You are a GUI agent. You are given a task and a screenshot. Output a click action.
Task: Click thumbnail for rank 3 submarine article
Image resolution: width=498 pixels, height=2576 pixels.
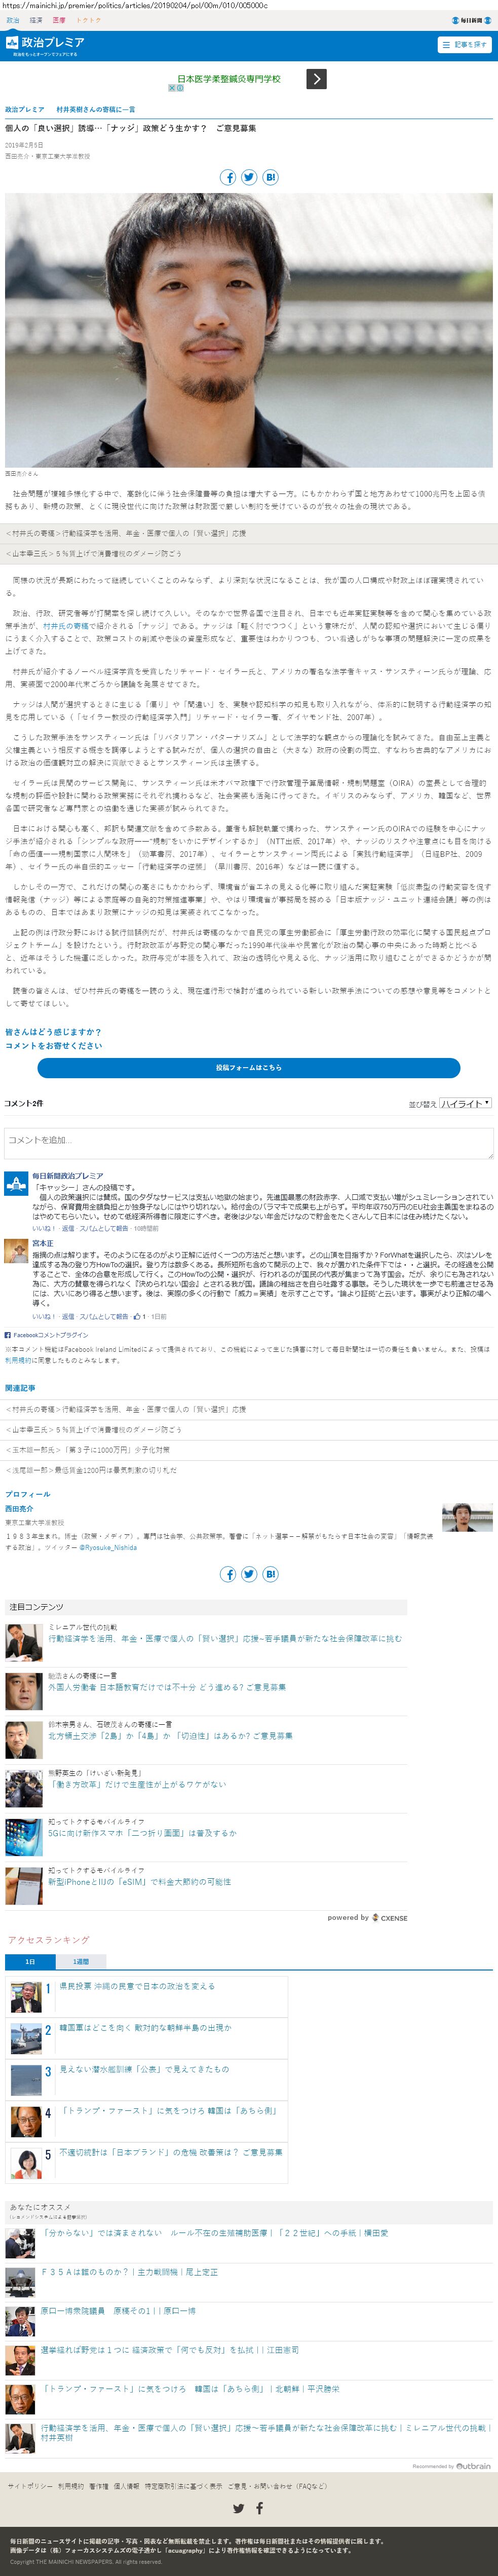(x=25, y=2079)
